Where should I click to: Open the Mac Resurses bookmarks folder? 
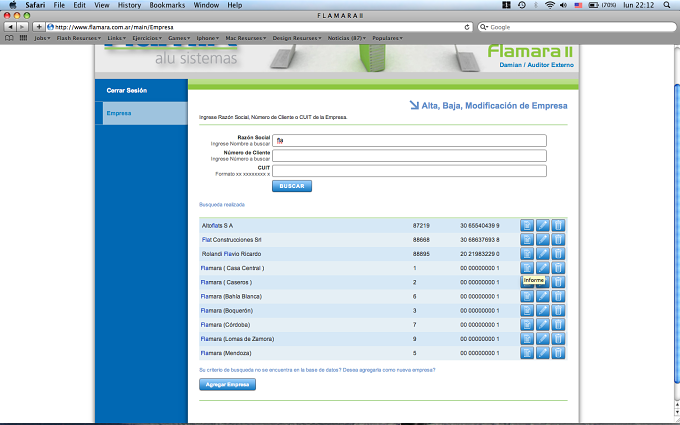246,38
